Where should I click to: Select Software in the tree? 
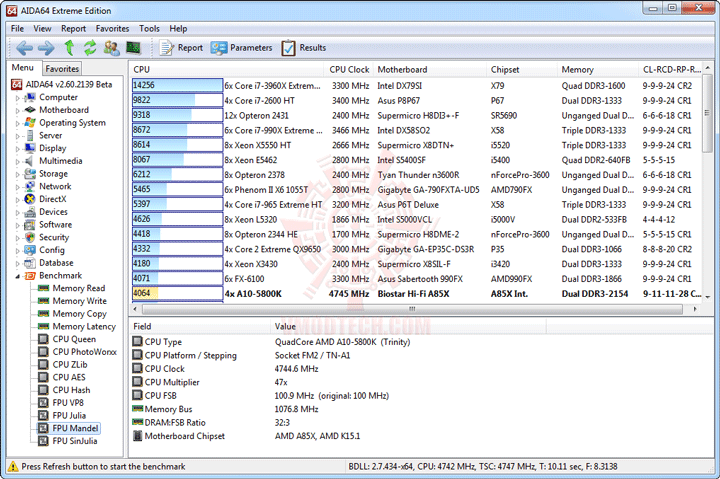coord(48,225)
